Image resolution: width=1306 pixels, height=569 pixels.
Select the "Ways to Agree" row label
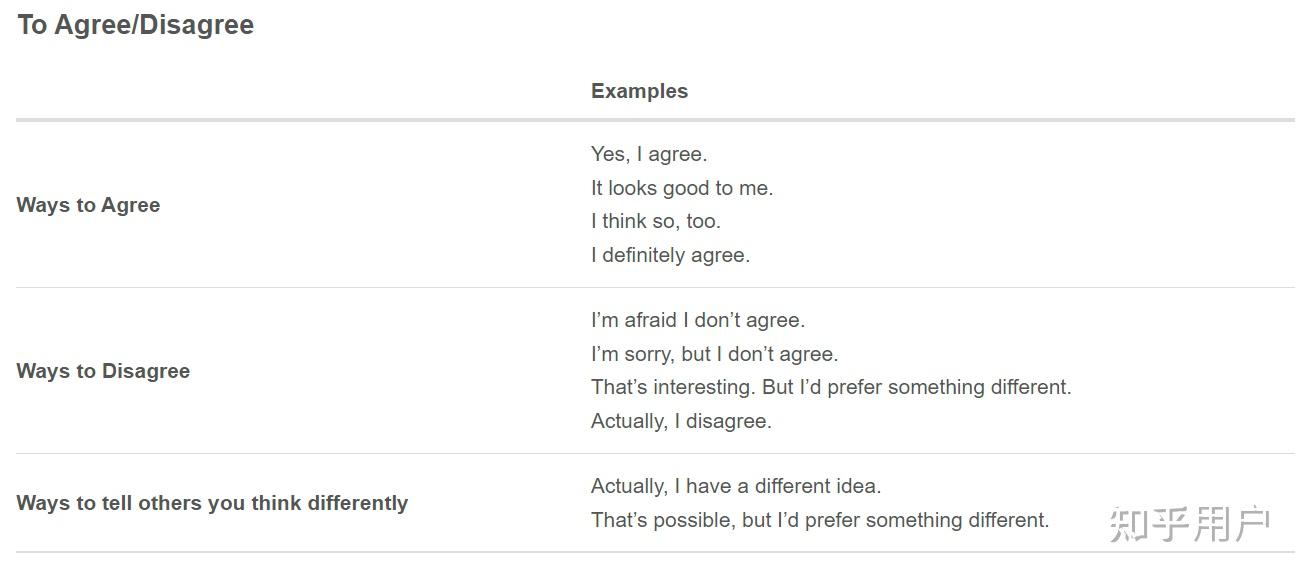point(88,205)
